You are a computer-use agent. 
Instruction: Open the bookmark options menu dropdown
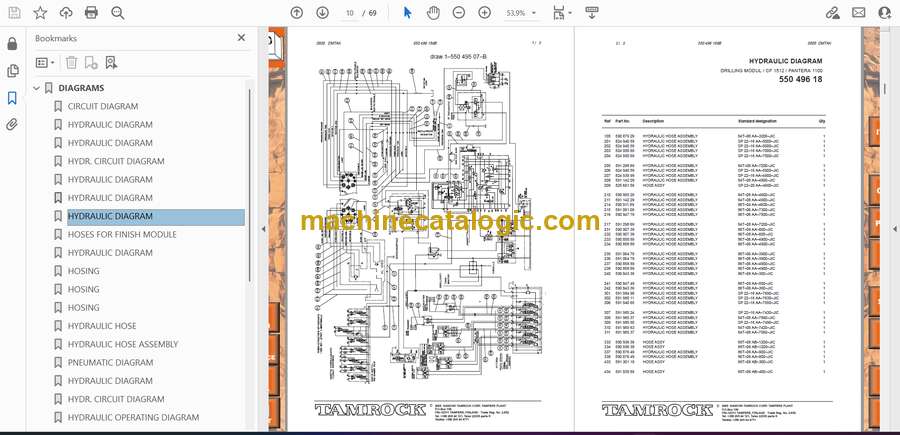pyautogui.click(x=45, y=63)
